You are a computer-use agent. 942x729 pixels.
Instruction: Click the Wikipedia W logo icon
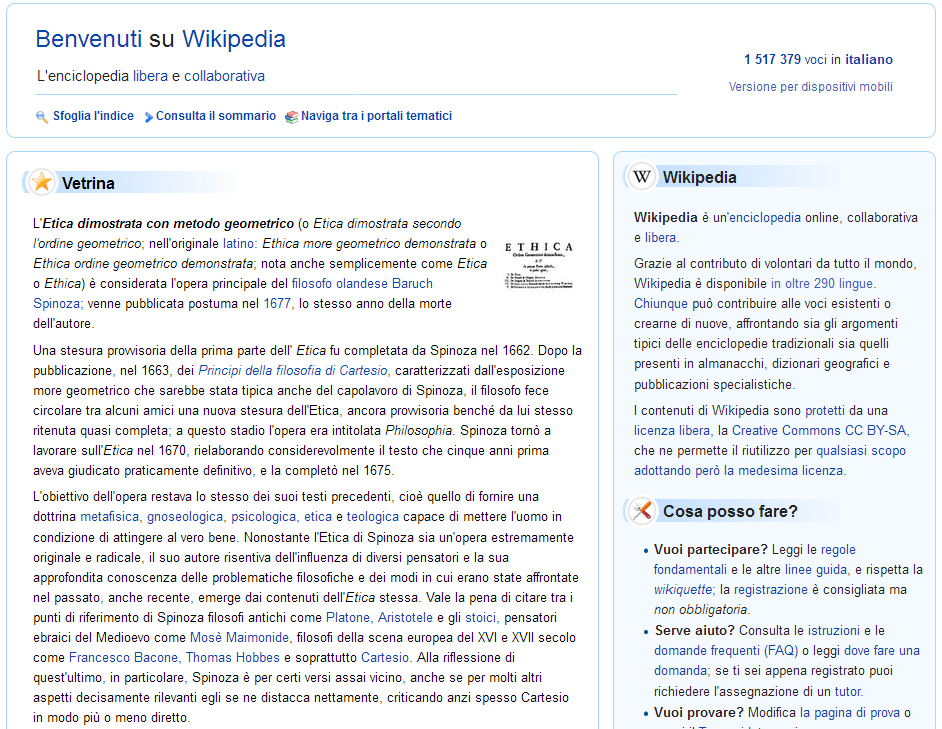642,177
